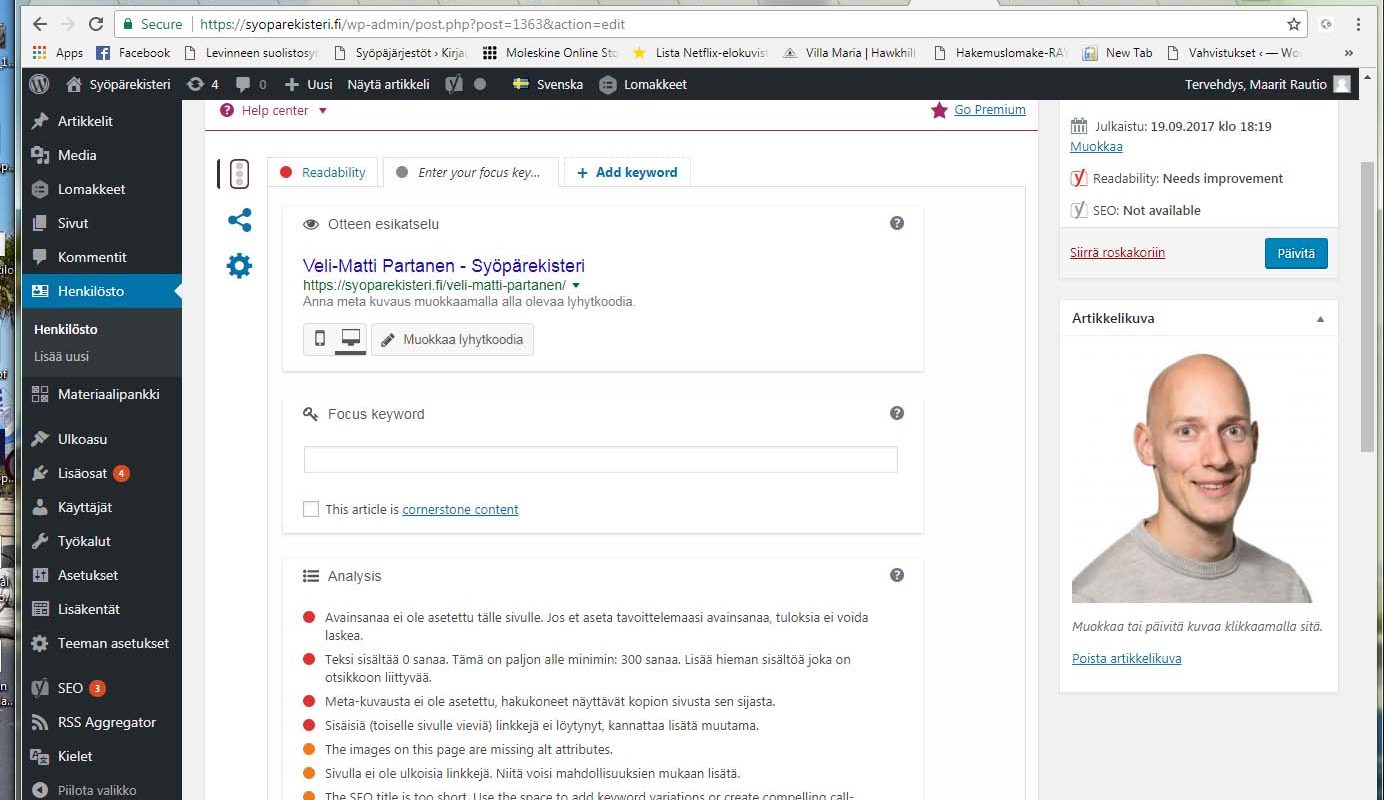The height and width of the screenshot is (800, 1384).
Task: Open the cornerstone content link
Action: pos(460,509)
